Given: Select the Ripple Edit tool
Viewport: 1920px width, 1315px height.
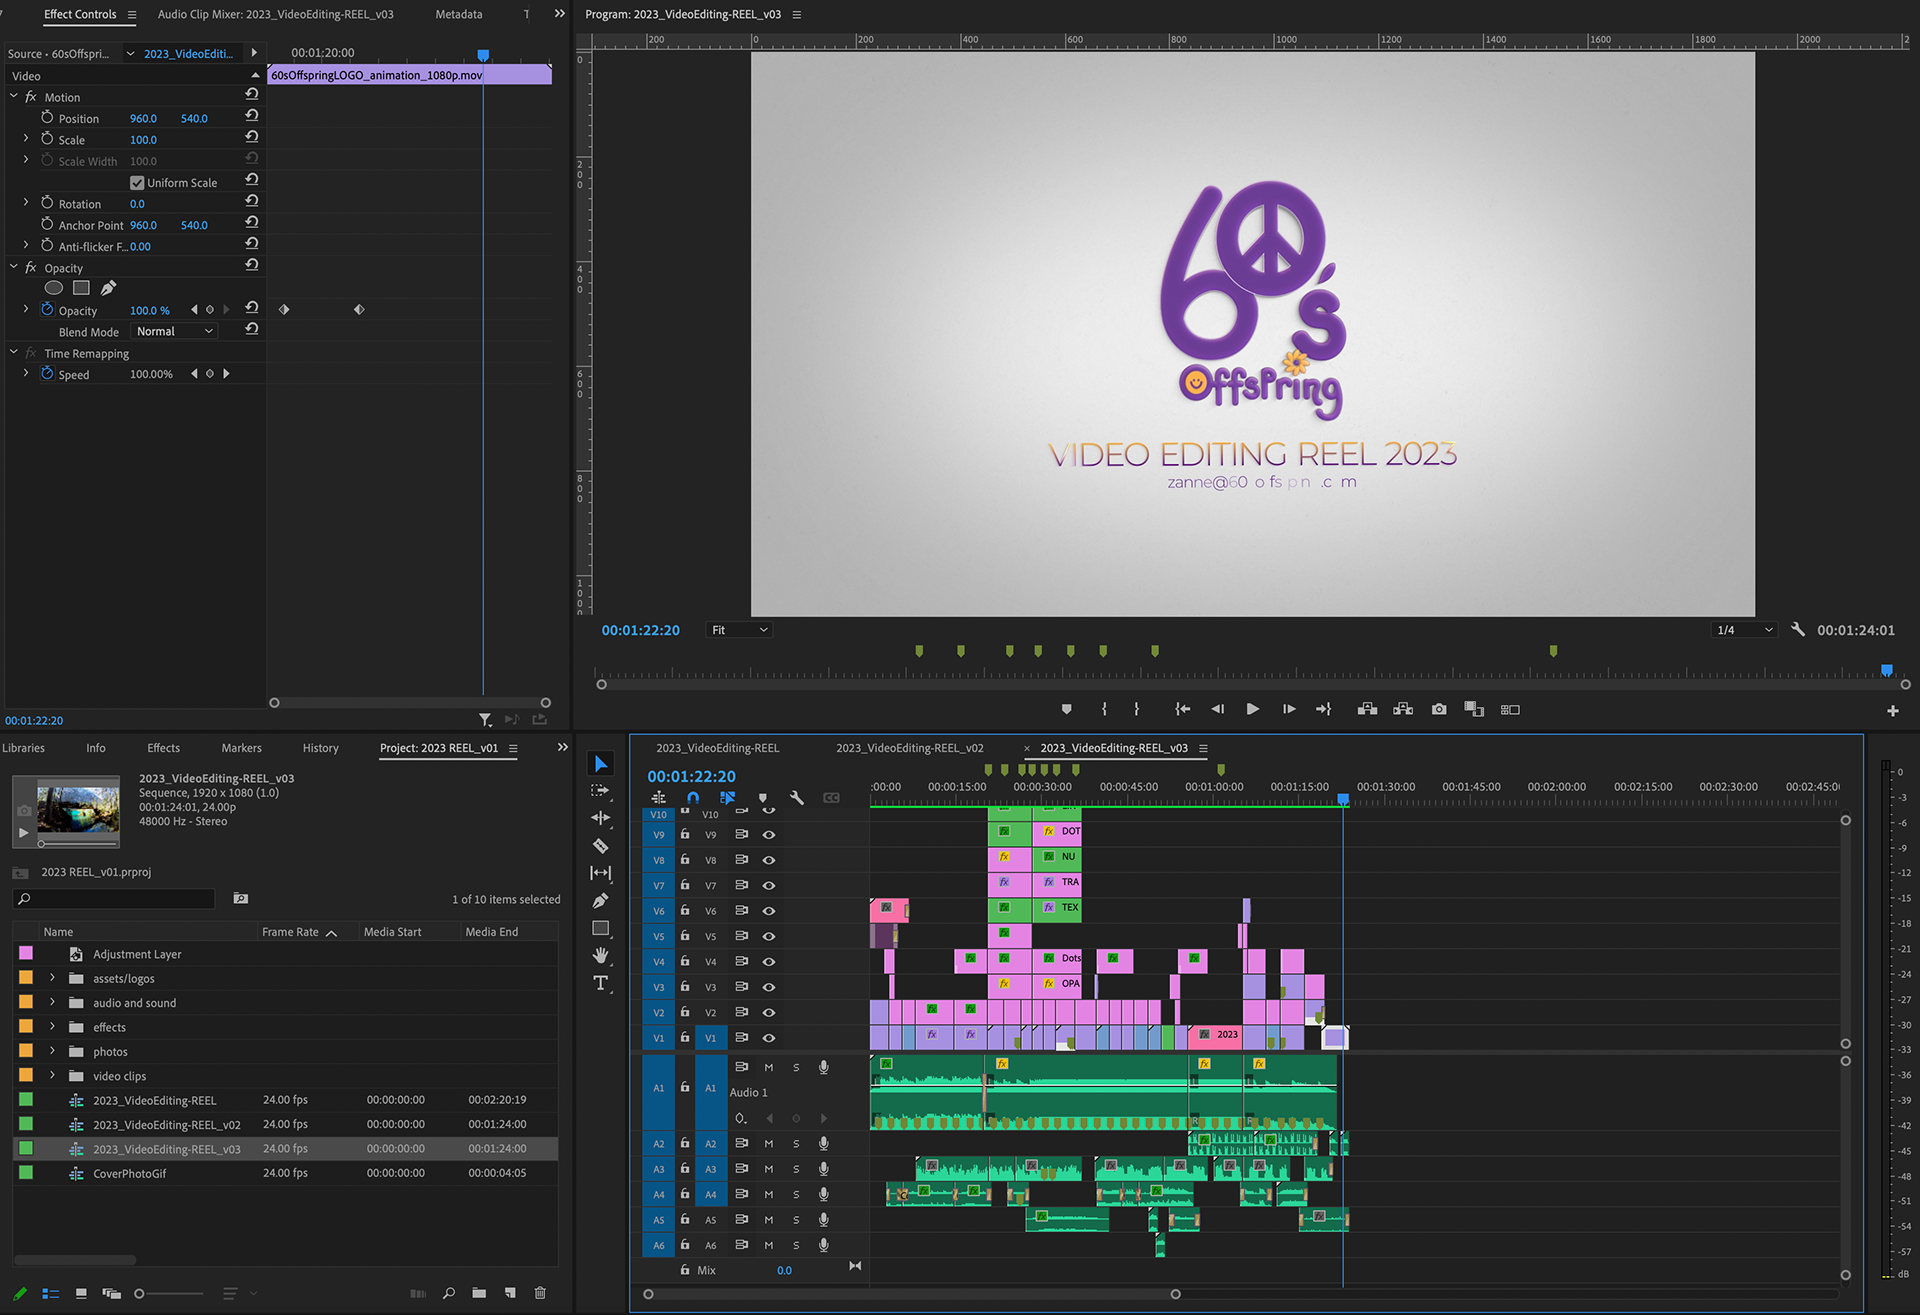Looking at the screenshot, I should coord(600,818).
